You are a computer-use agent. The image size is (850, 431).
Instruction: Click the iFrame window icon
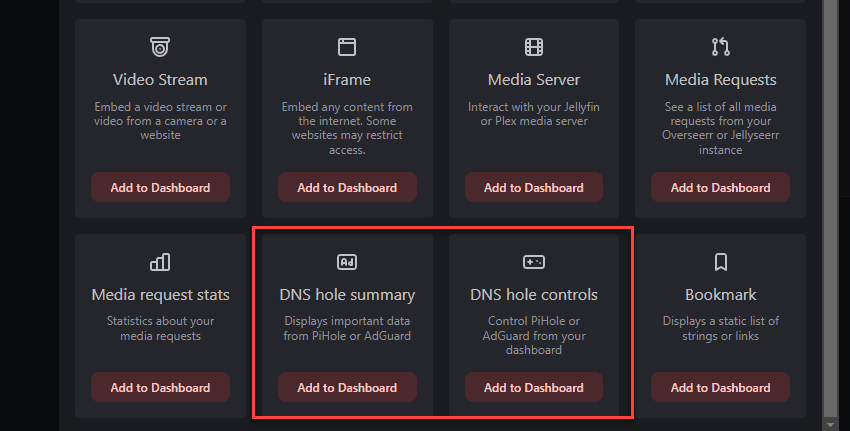(347, 46)
